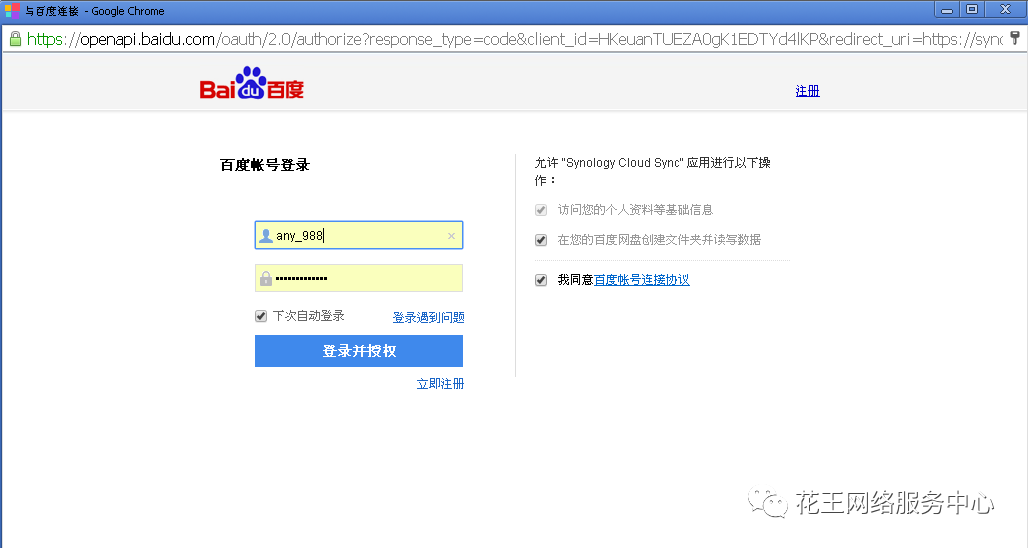This screenshot has height=548, width=1028.
Task: Maximize the Chrome window
Action: click(x=972, y=10)
